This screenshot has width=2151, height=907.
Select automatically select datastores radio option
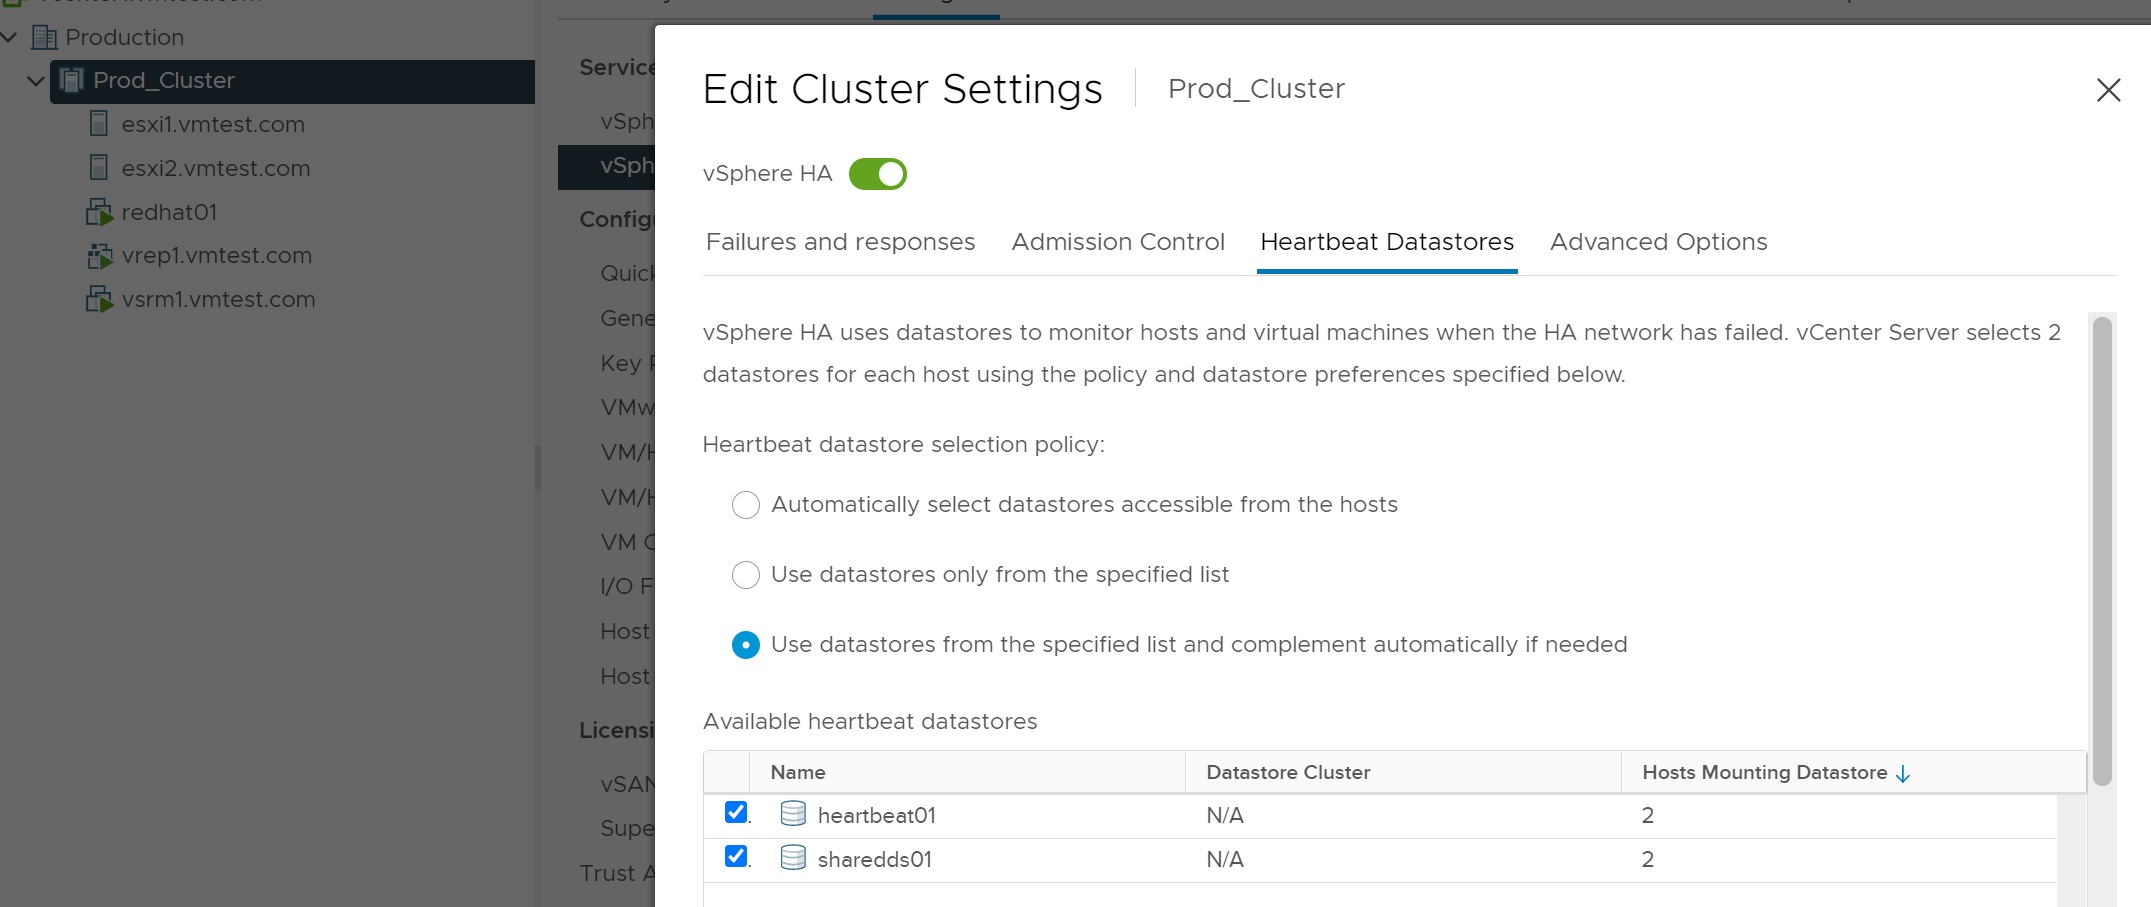click(x=746, y=505)
